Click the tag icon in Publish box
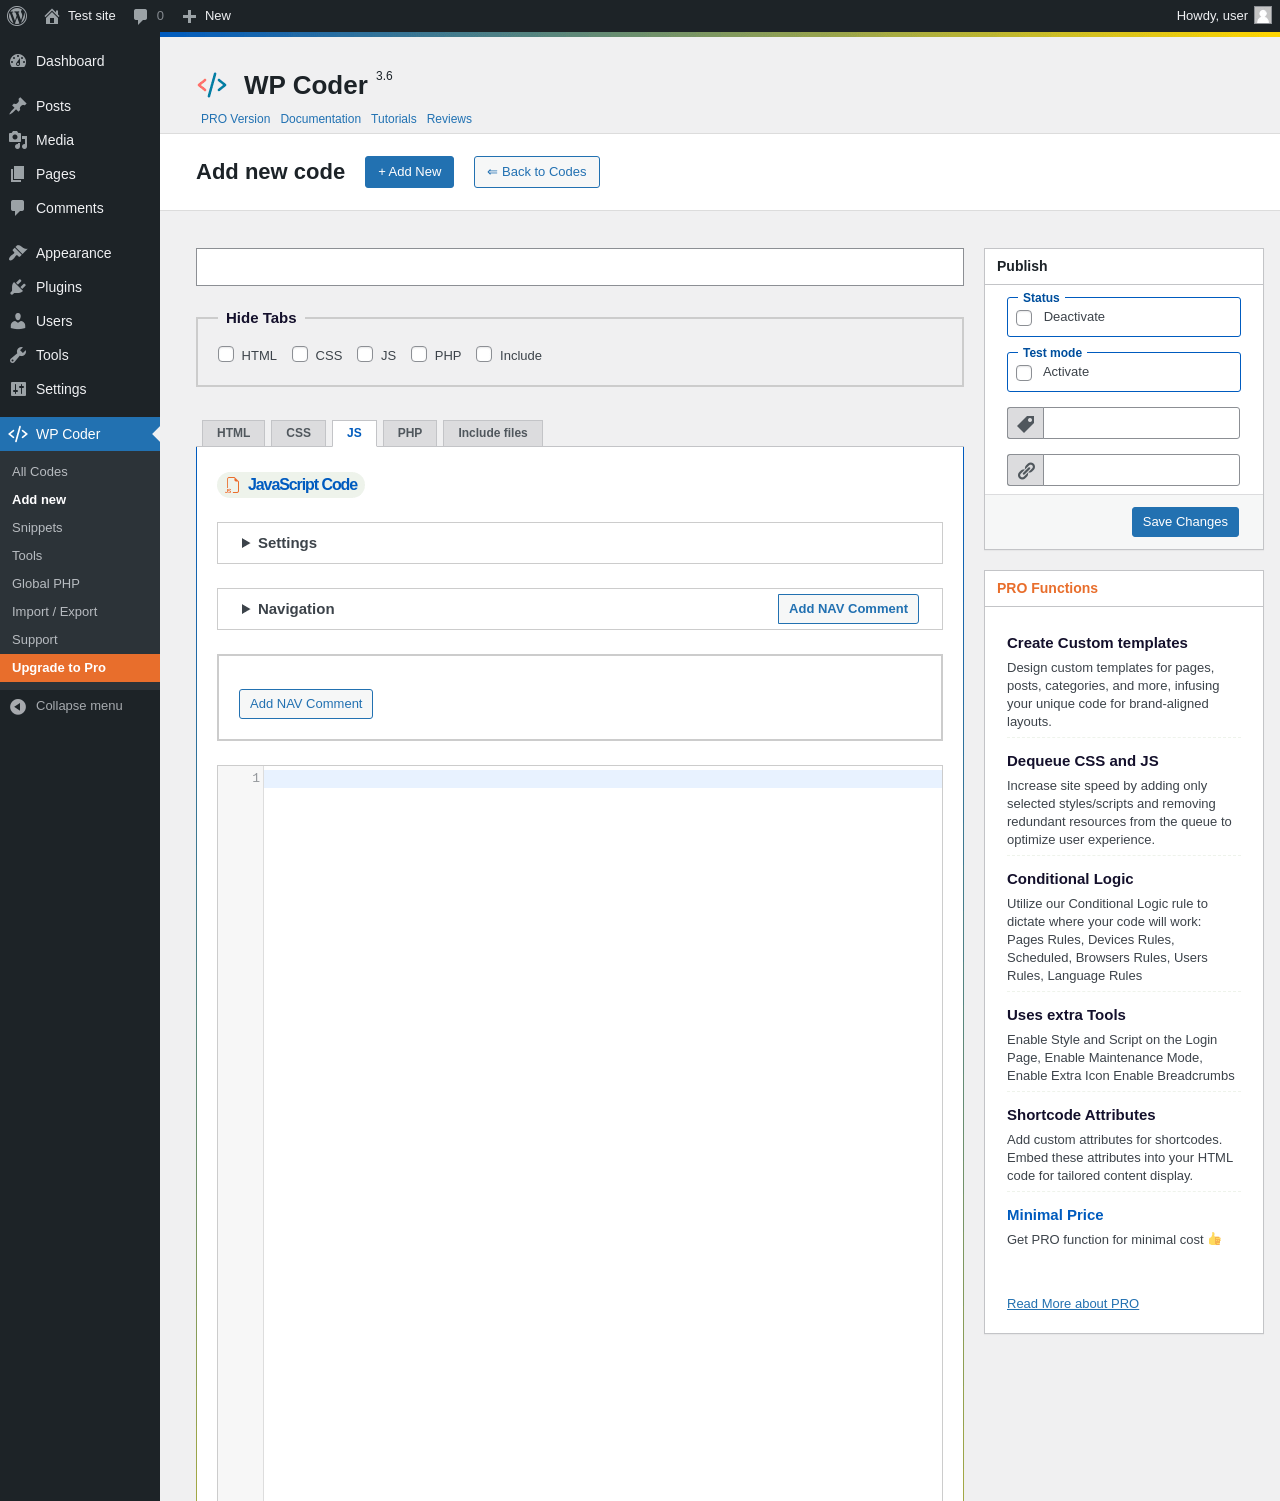The image size is (1280, 1501). click(x=1026, y=423)
